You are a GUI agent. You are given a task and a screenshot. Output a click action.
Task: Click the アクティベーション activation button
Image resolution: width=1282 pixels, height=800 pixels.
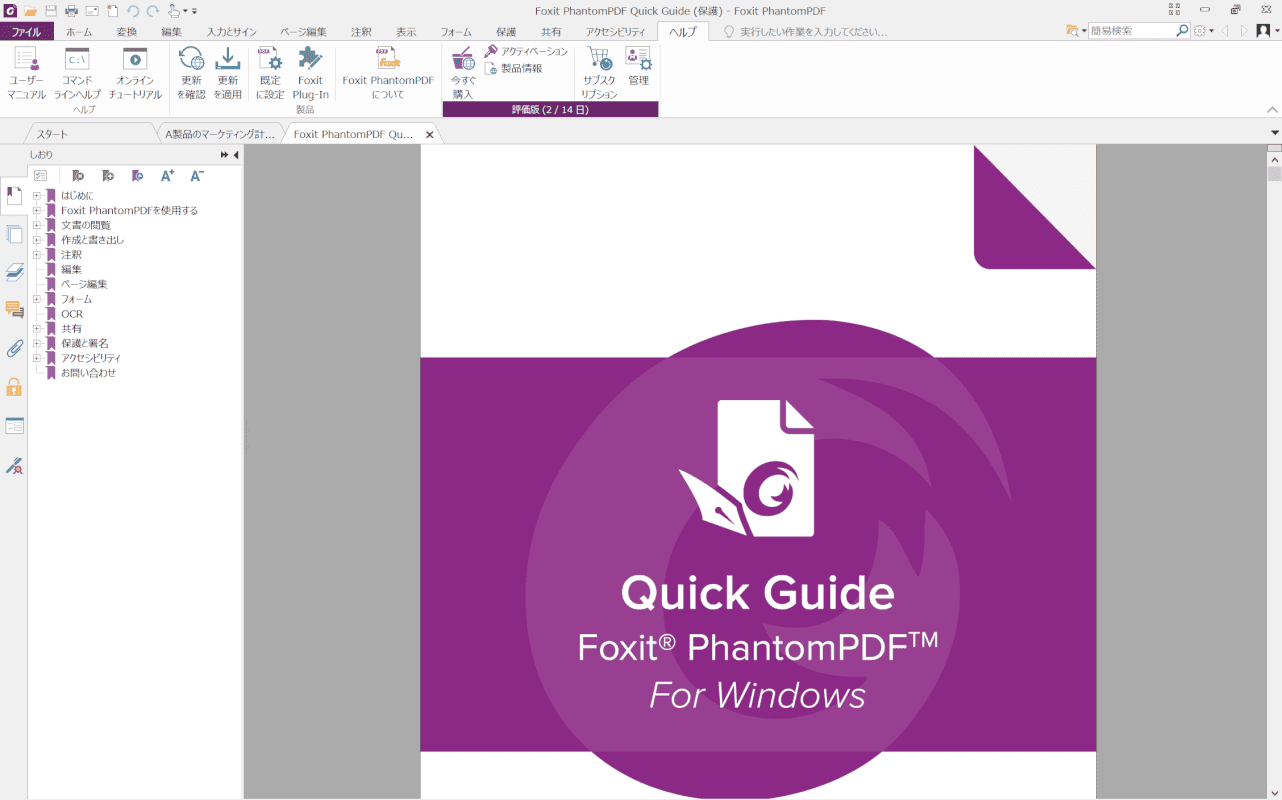(x=526, y=51)
